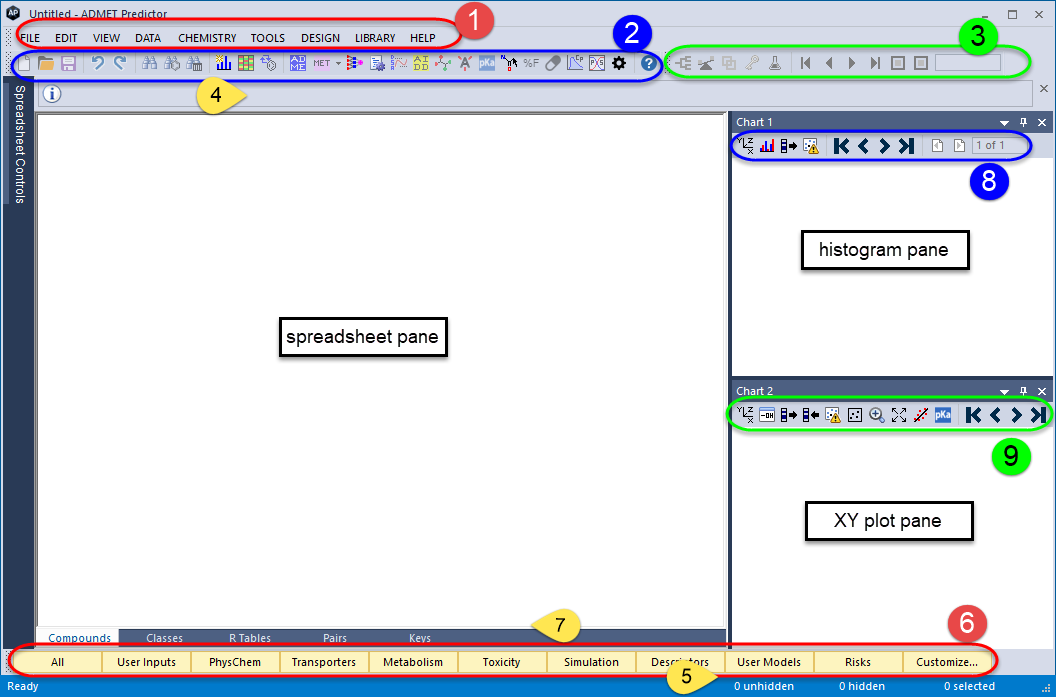The width and height of the screenshot is (1056, 697).
Task: Expand the Spreadsheet Controls side panel
Action: click(x=20, y=143)
